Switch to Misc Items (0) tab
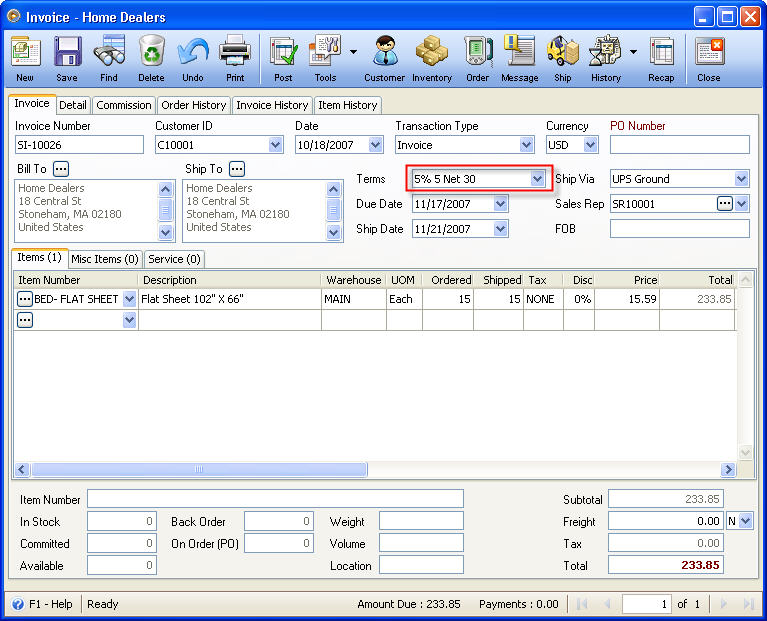This screenshot has width=767, height=621. tap(105, 259)
